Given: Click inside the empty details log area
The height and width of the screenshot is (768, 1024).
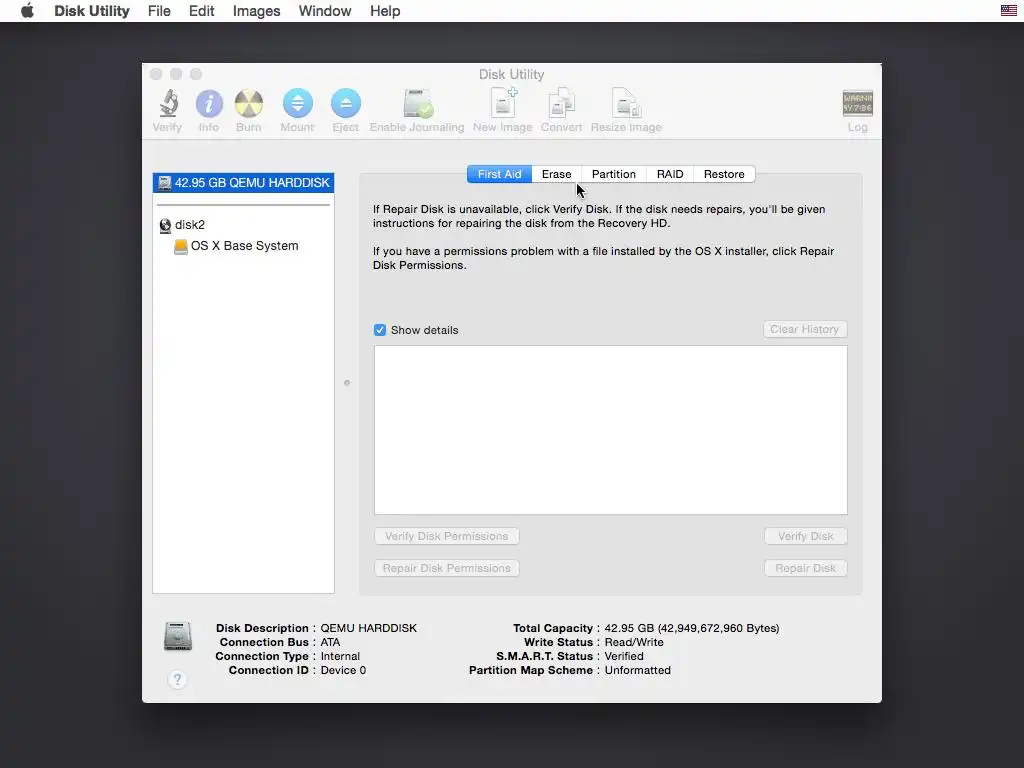Looking at the screenshot, I should pyautogui.click(x=611, y=430).
